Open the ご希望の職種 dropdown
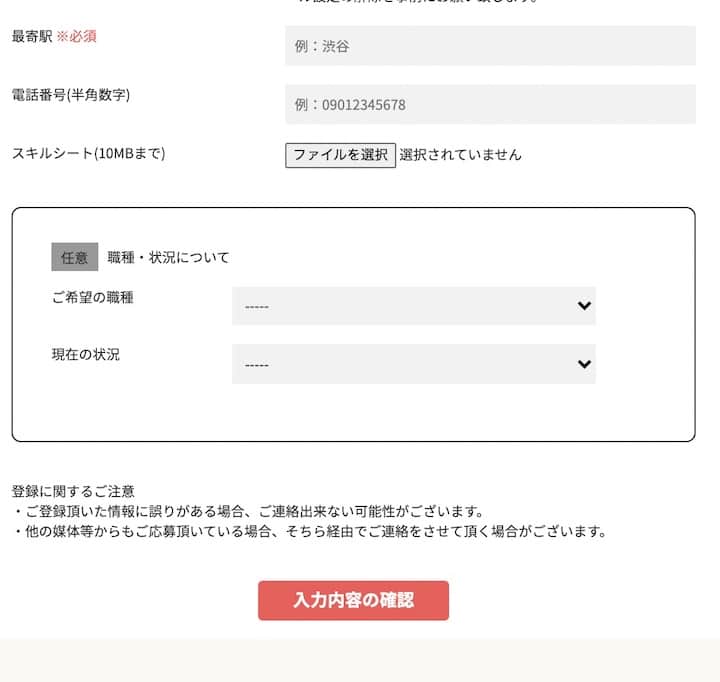Image resolution: width=720 pixels, height=682 pixels. [x=413, y=306]
